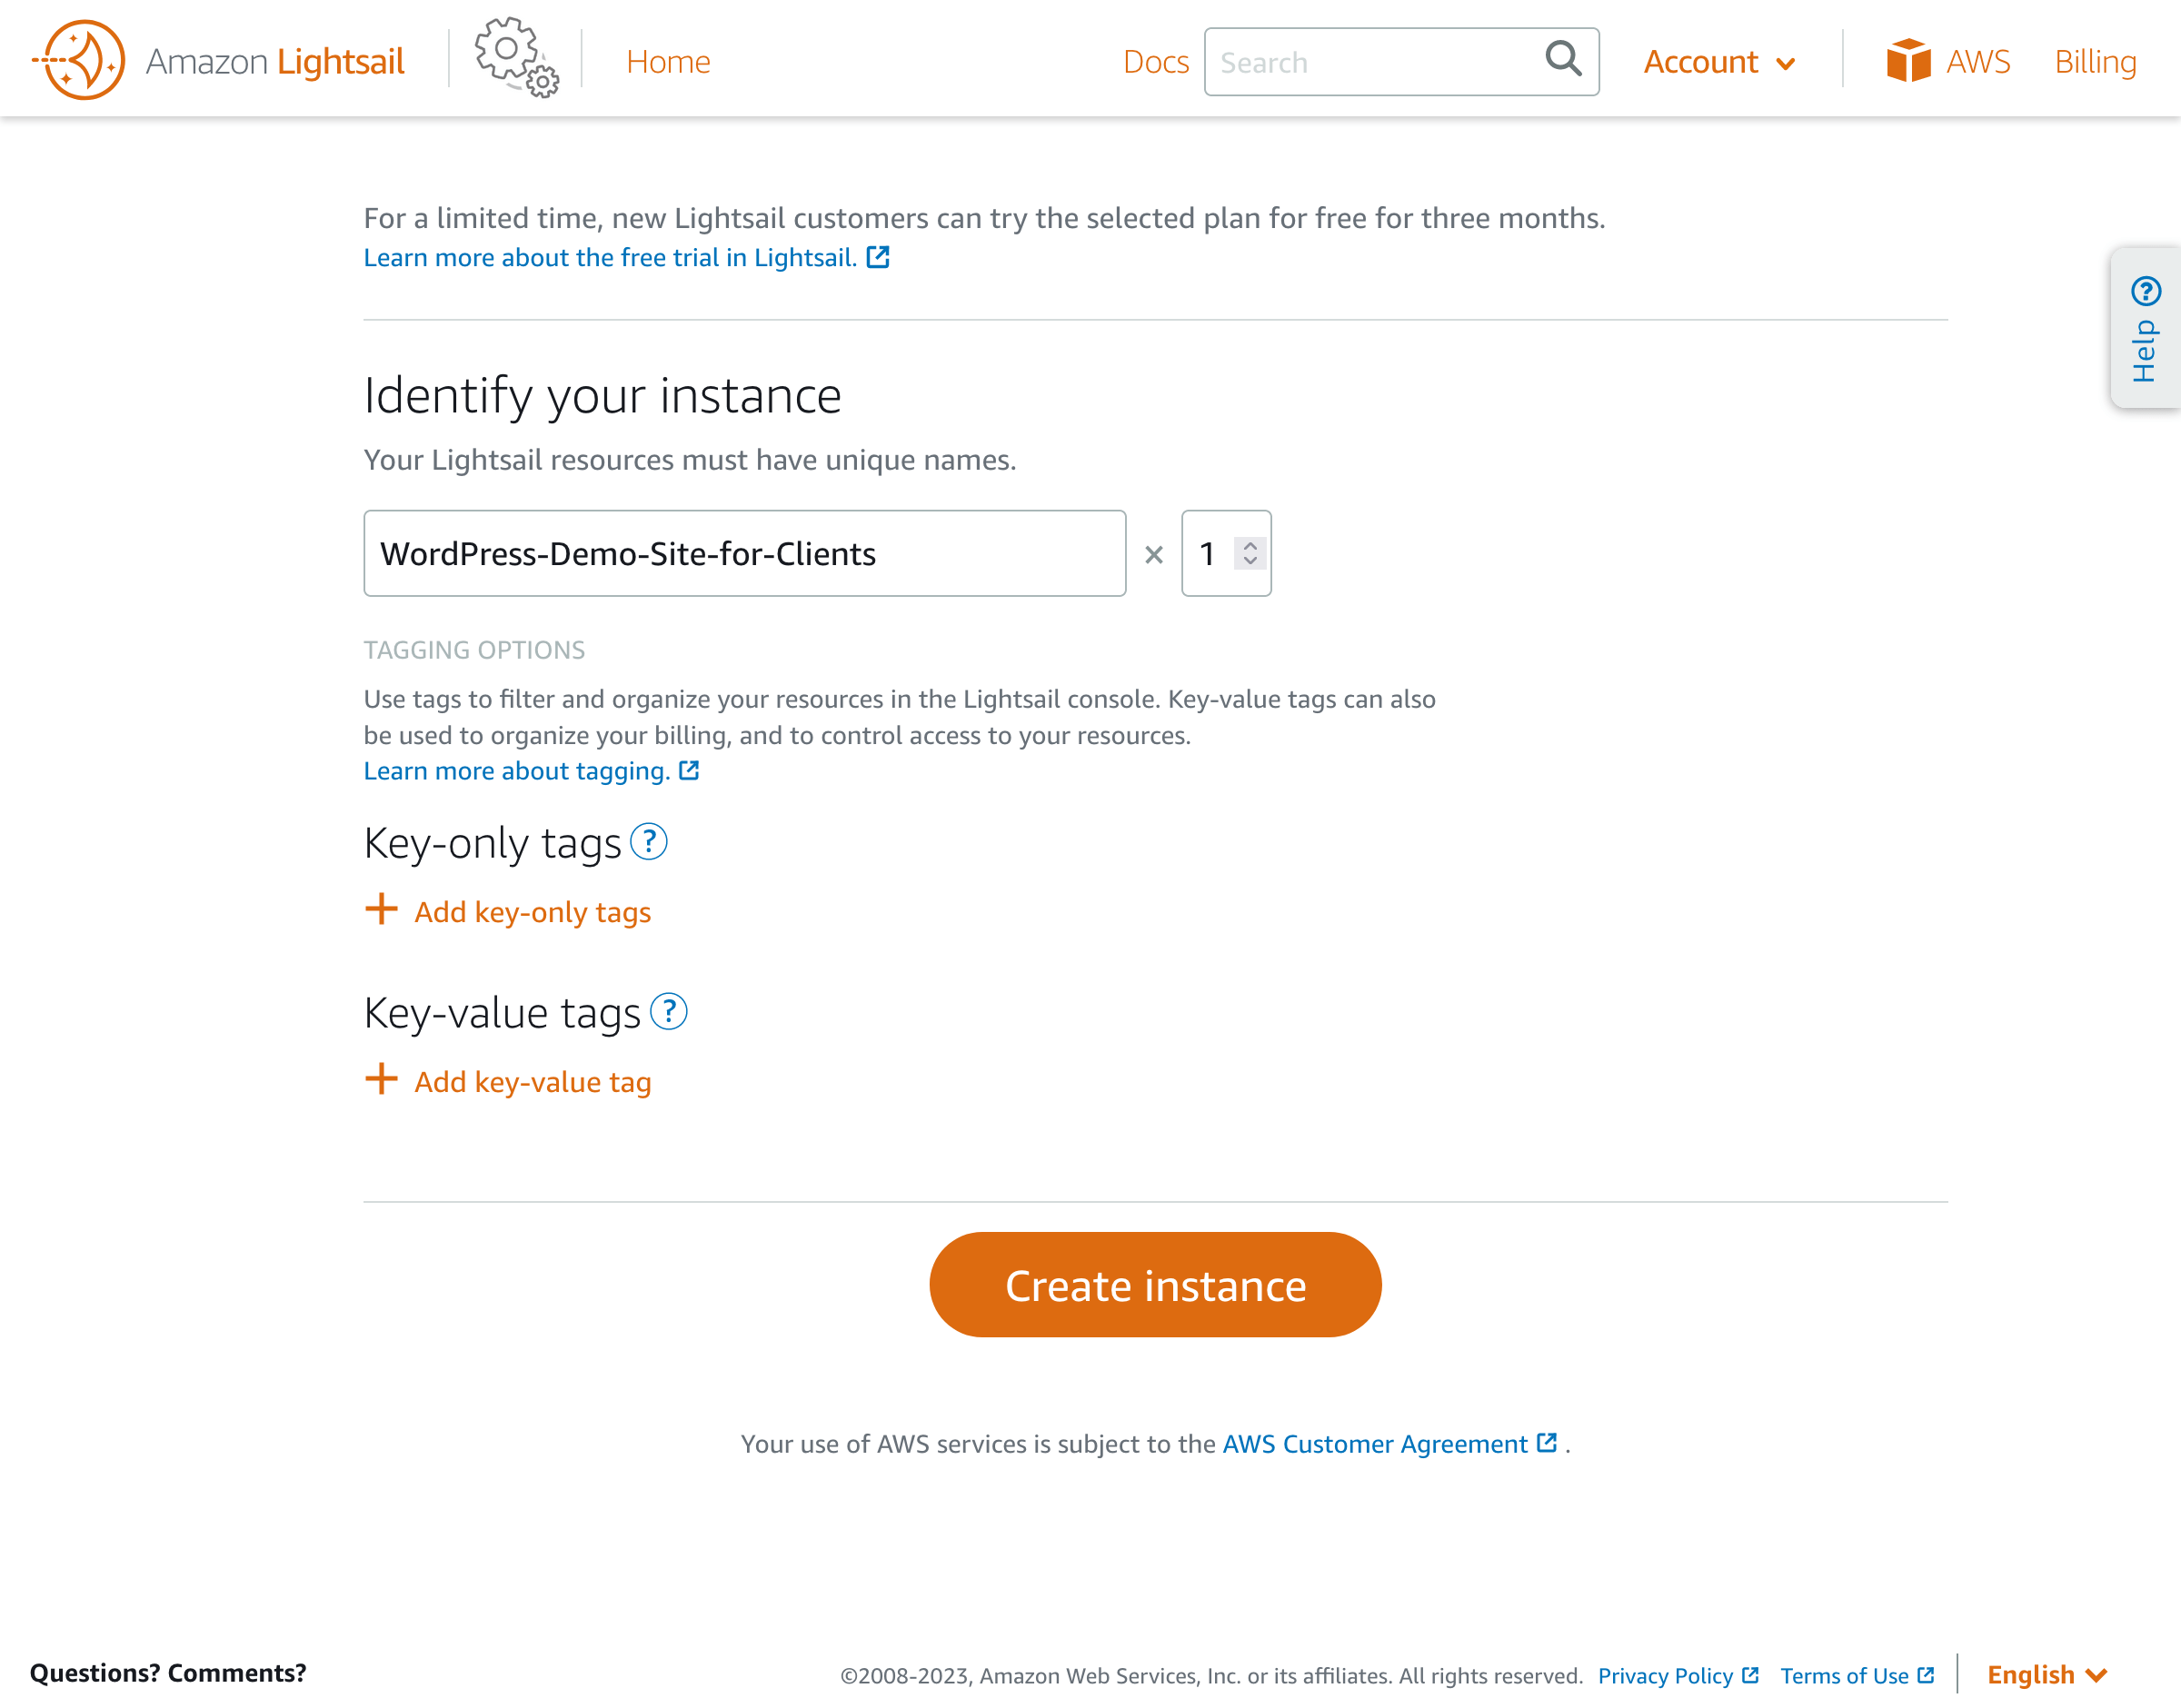Expand the Account dropdown menu
The image size is (2181, 1708).
(1719, 62)
